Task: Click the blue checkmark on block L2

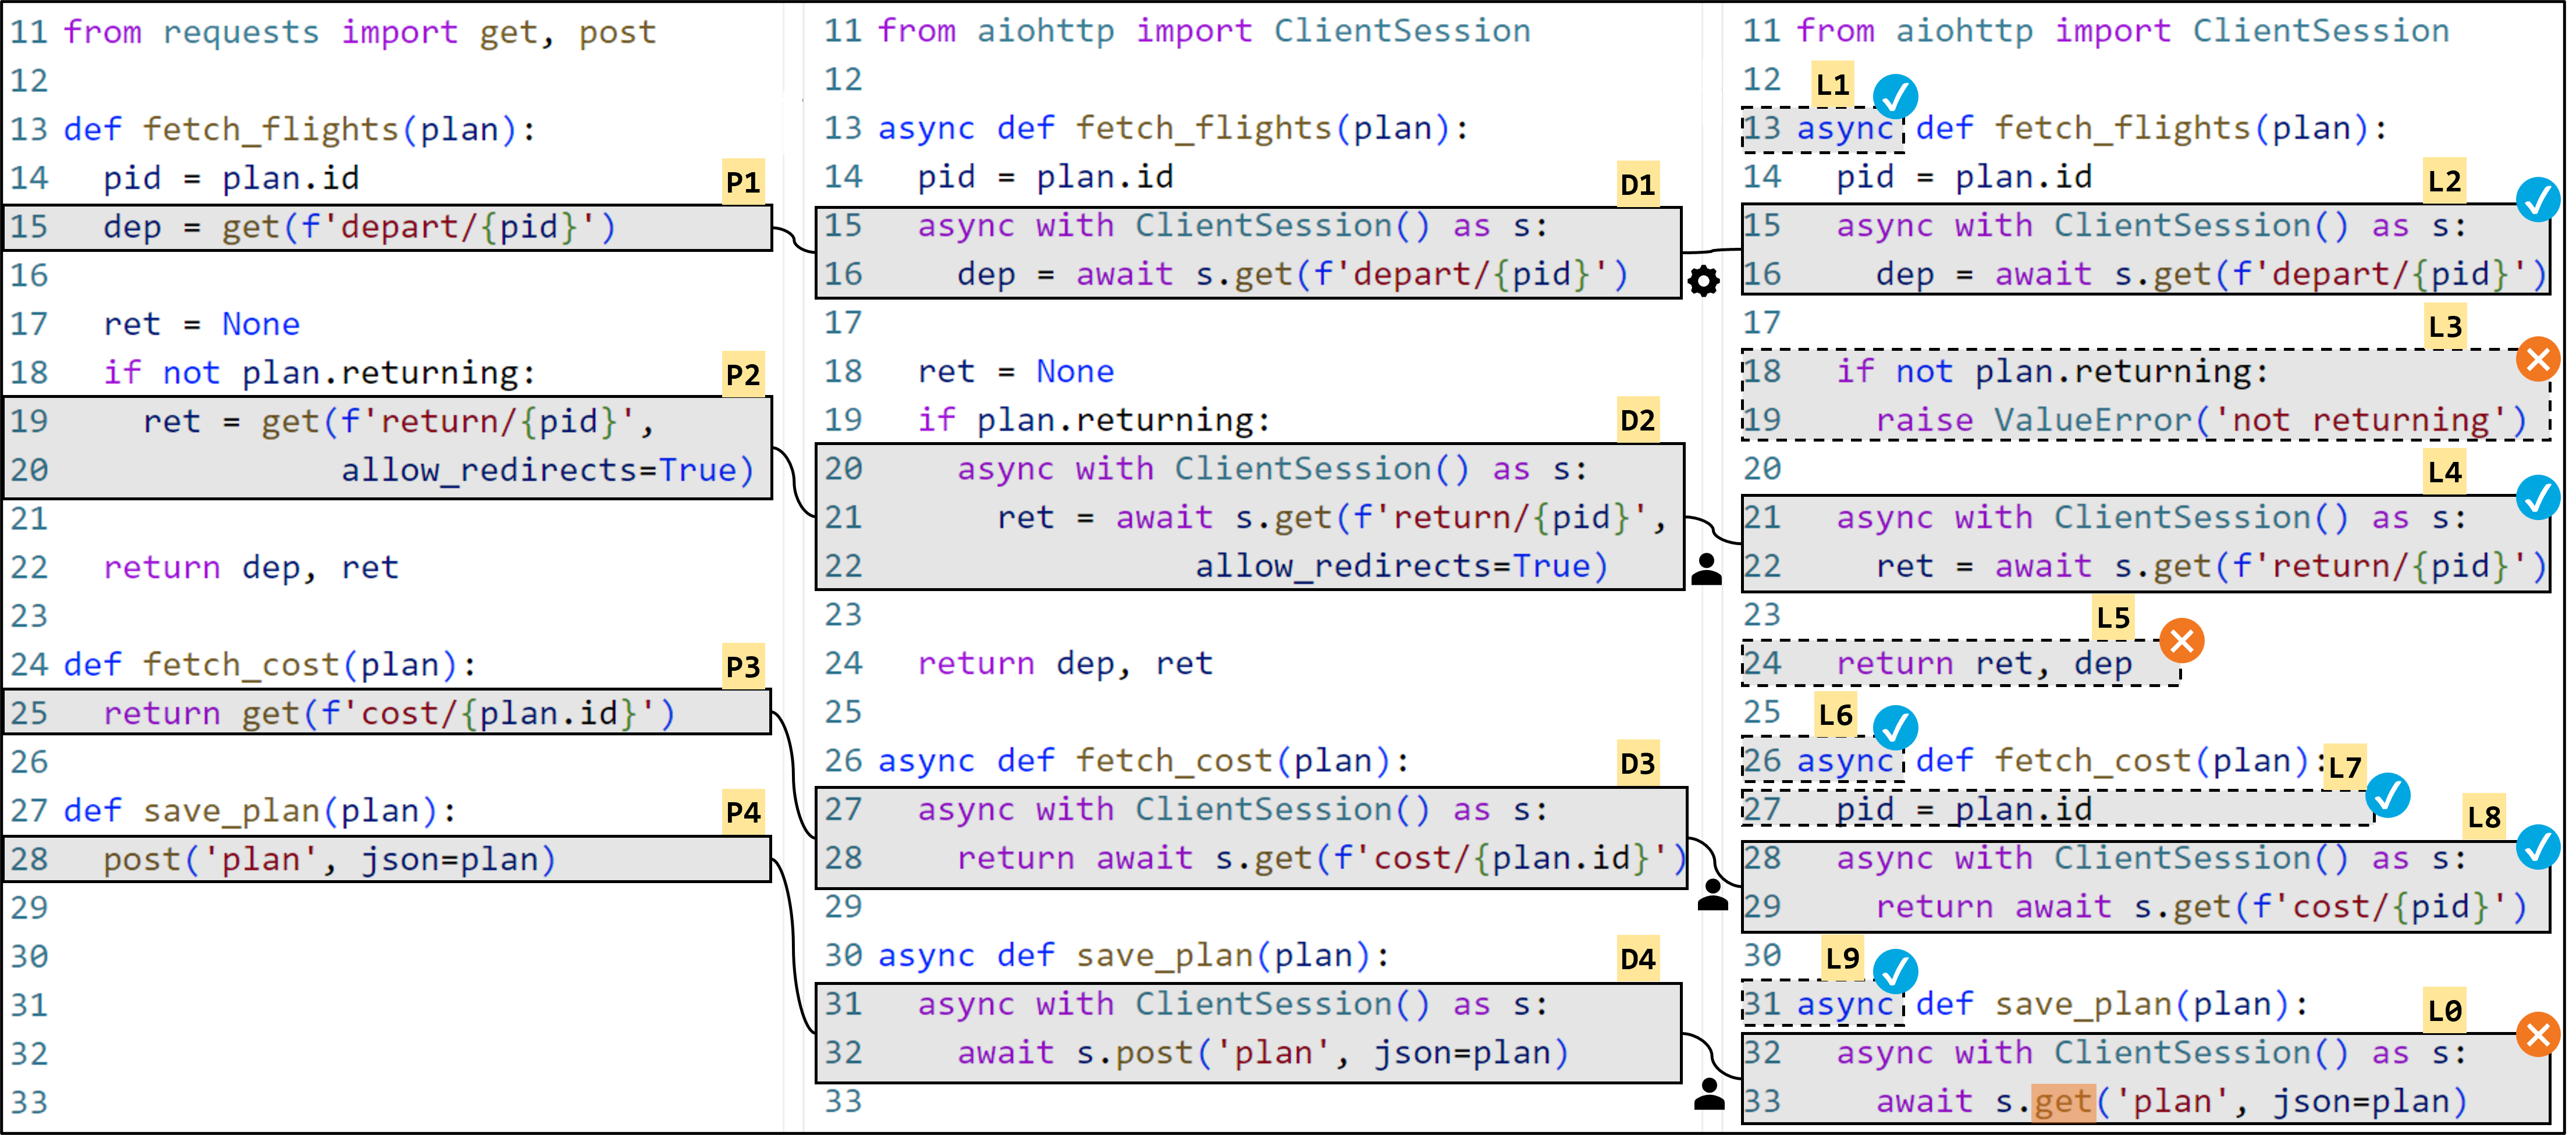Action: click(2538, 199)
